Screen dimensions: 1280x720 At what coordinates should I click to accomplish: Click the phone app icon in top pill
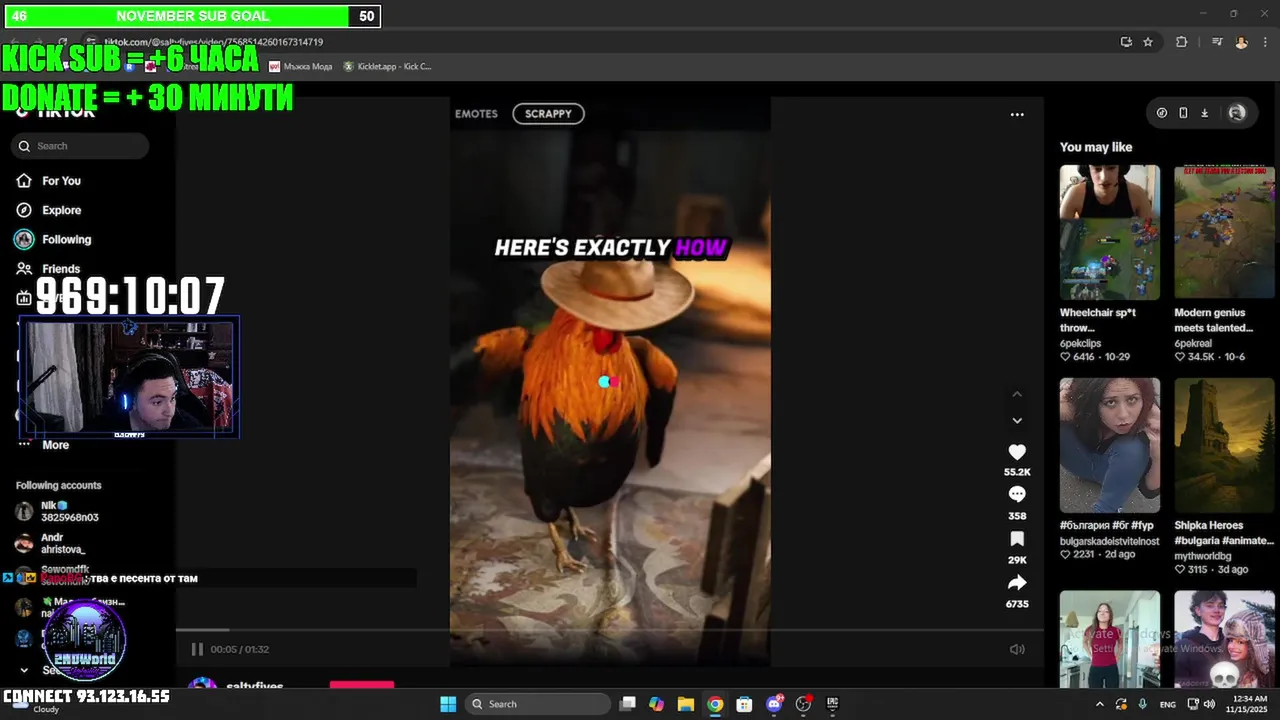coord(1183,113)
